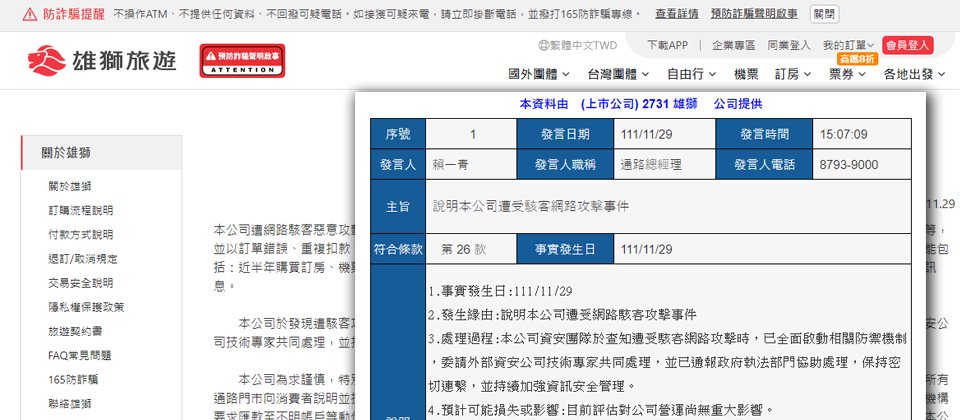960x420 pixels.
Task: Open the Lion Travel logo homepage
Action: point(102,61)
